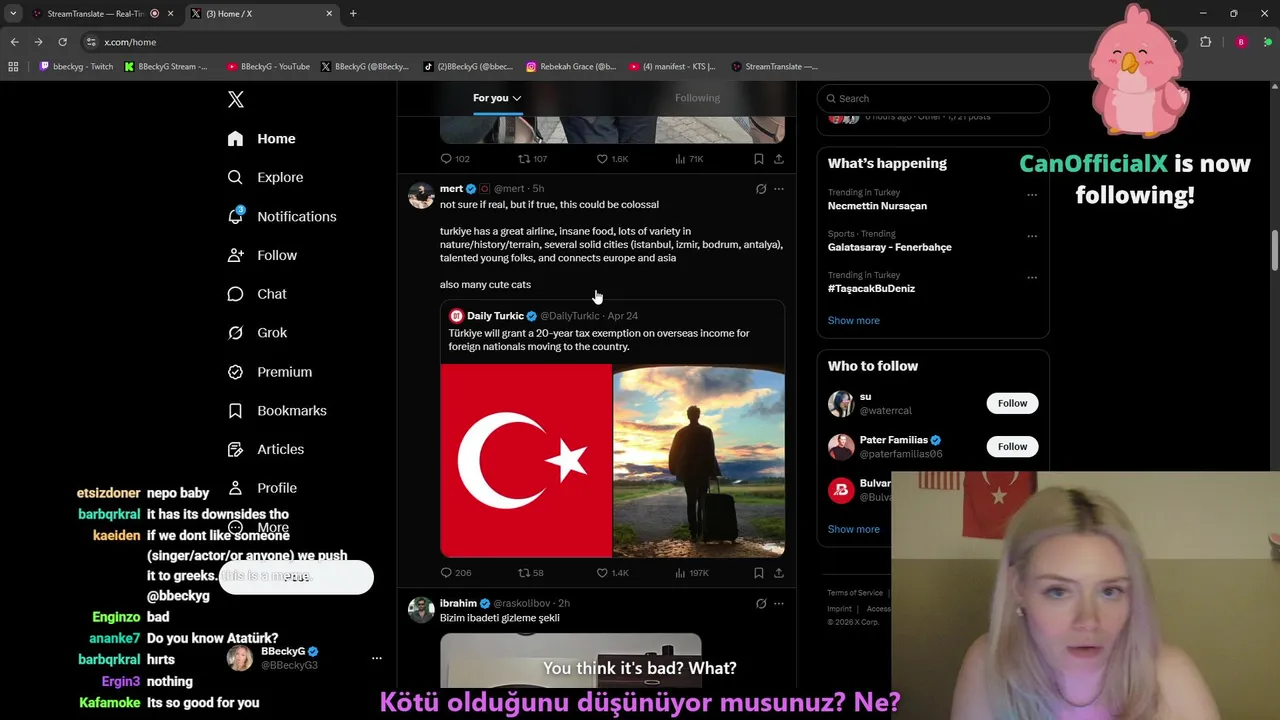
Task: Switch to the Following tab
Action: pos(697,98)
